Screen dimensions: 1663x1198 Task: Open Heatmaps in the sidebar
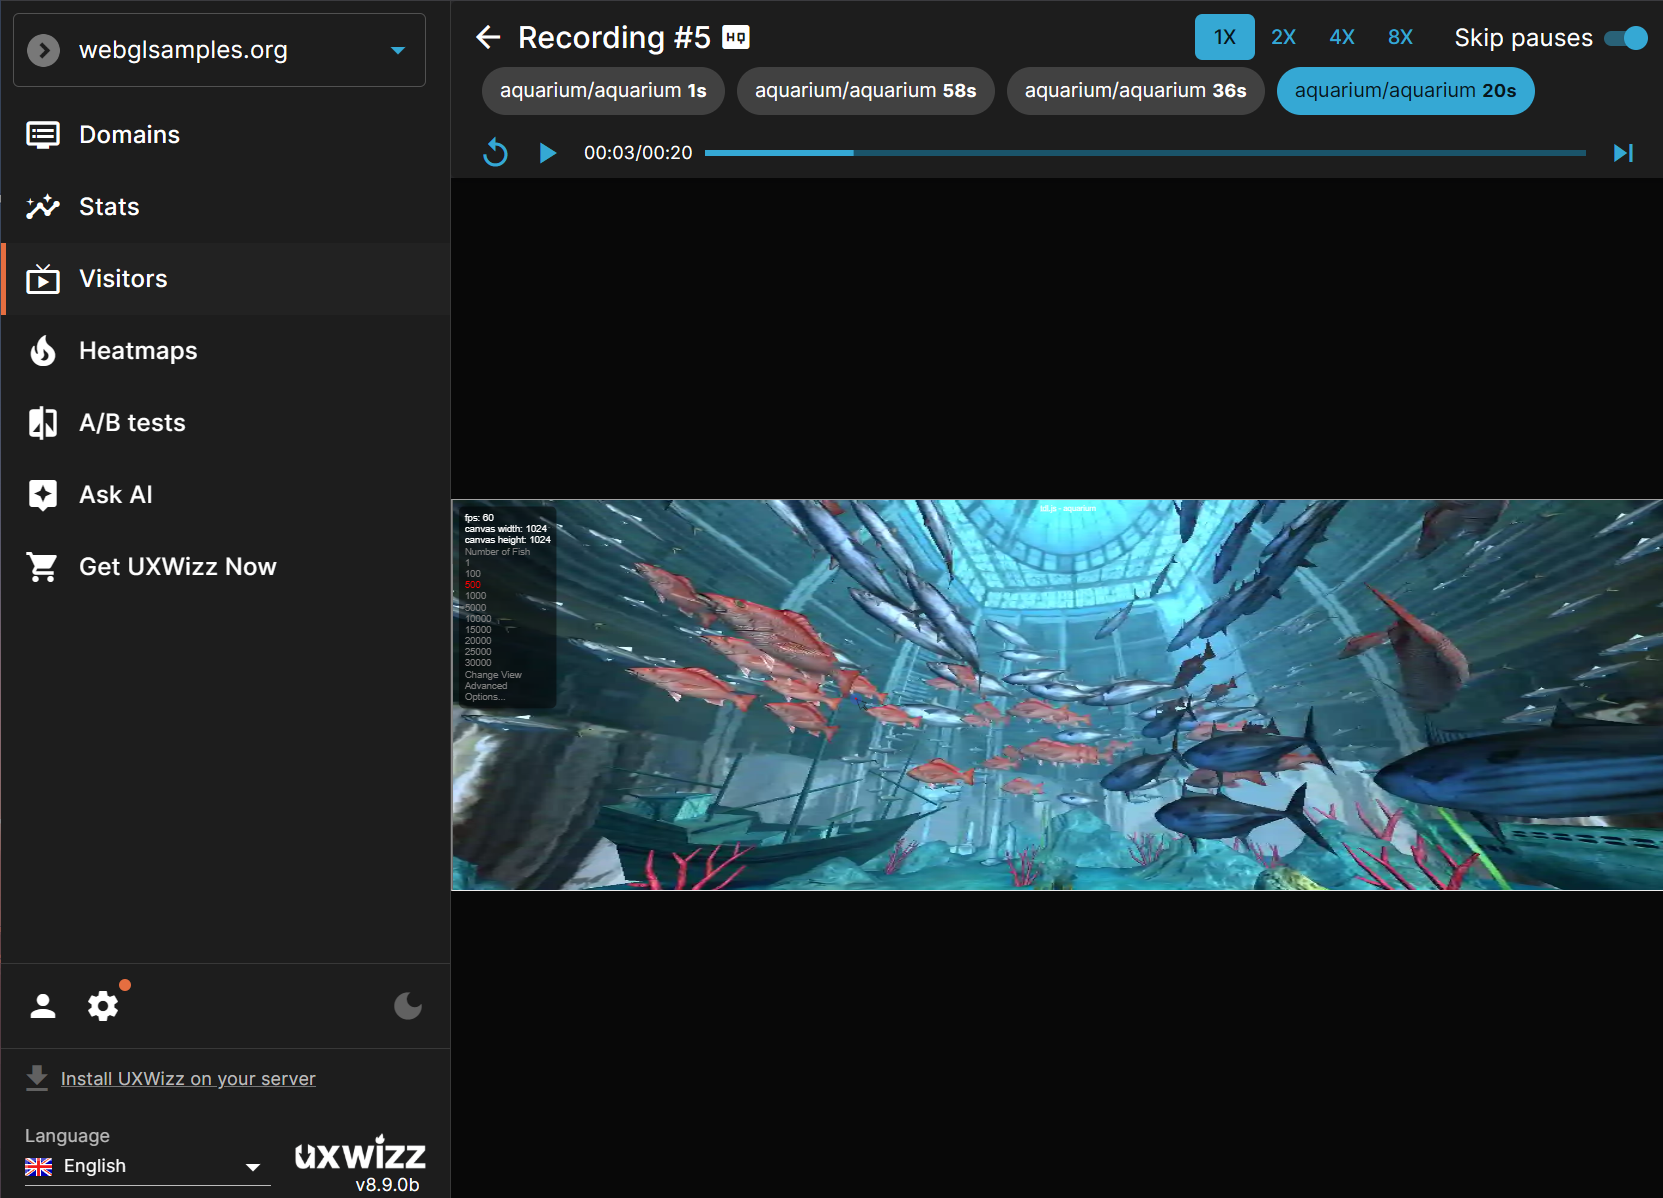[x=138, y=351]
